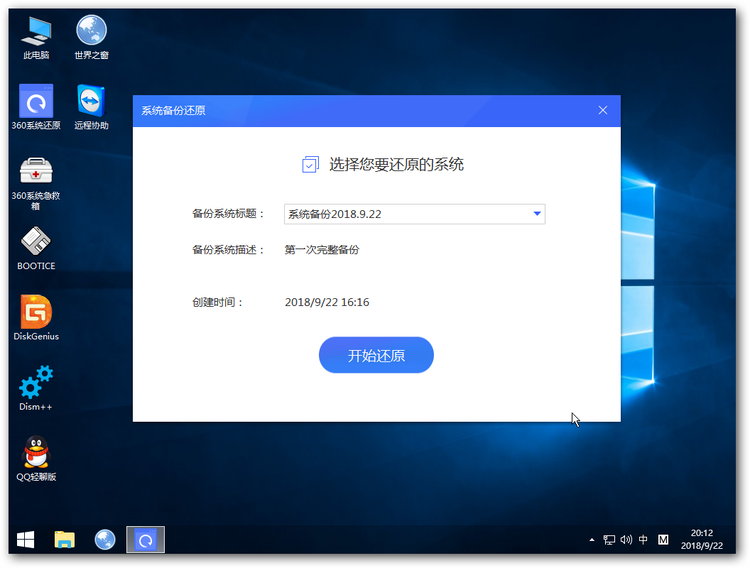Switch the 中 input language indicator
Viewport: 750px width, 568px height.
(x=643, y=540)
